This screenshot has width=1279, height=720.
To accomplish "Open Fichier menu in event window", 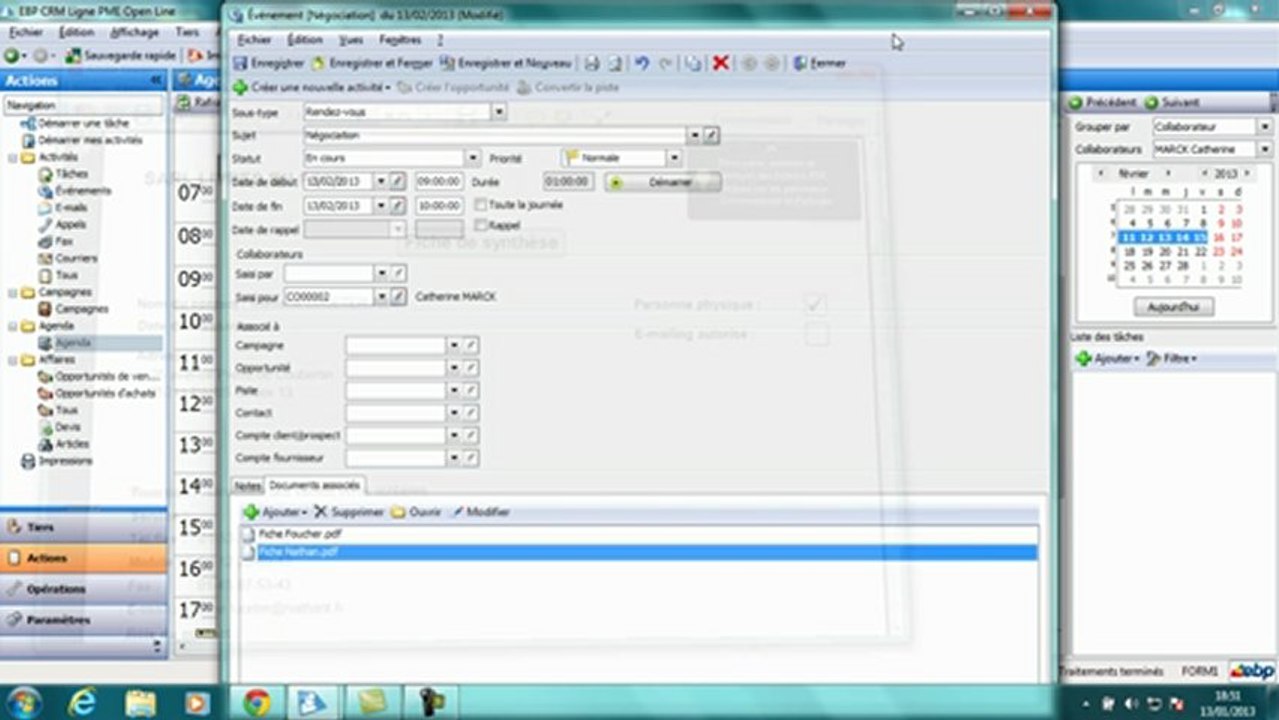I will [254, 40].
